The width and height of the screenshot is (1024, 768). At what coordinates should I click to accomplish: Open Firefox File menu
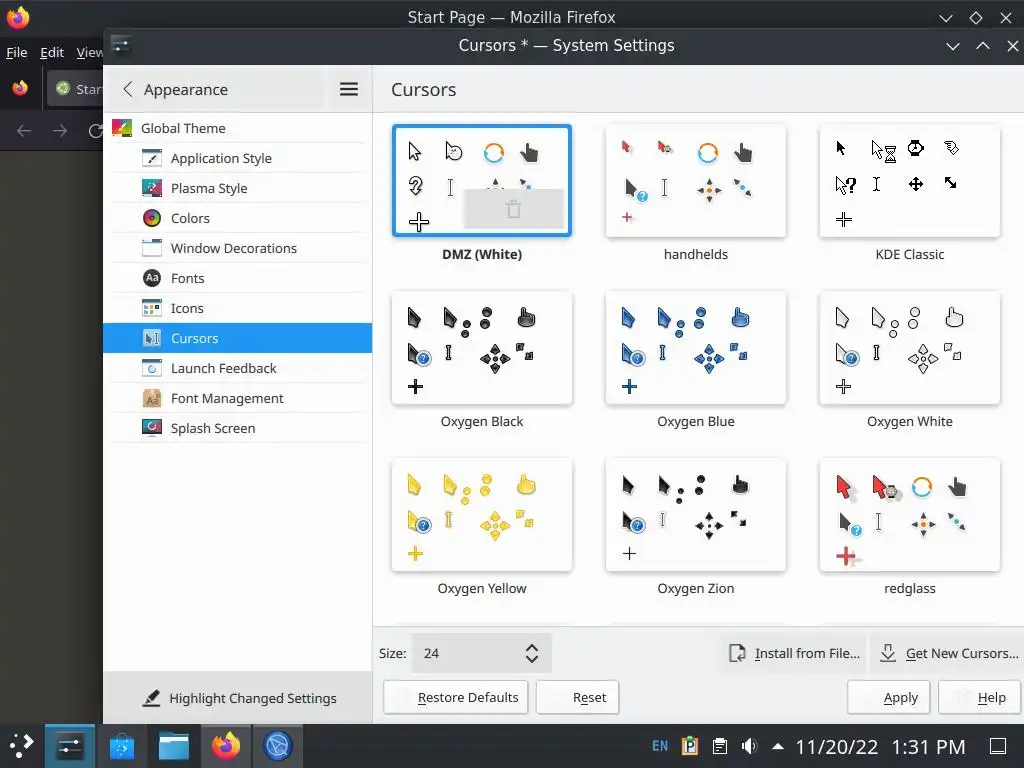16,52
